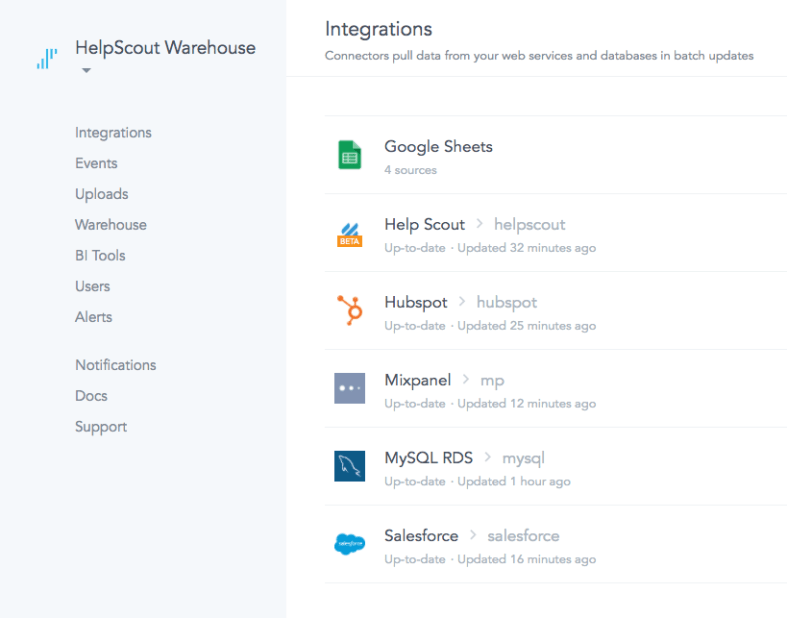Open the Mixpanel integration name
Screen dimensions: 787x618
click(x=418, y=380)
